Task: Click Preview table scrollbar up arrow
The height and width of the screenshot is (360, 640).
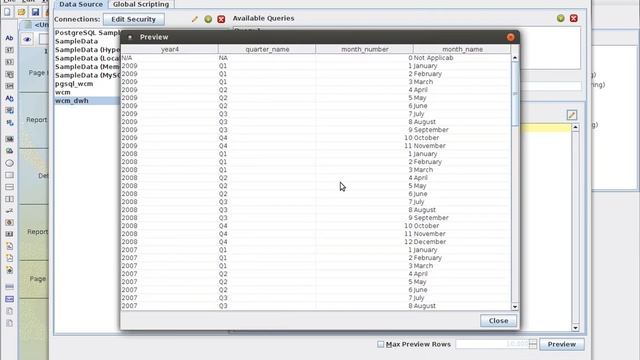Action: click(x=515, y=58)
